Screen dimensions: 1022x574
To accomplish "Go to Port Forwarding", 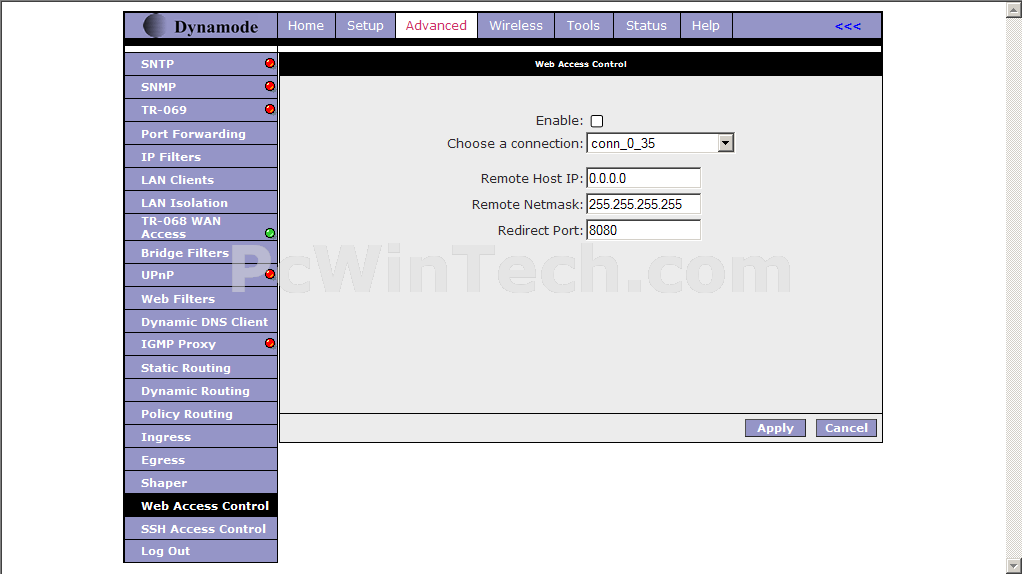I will 201,134.
